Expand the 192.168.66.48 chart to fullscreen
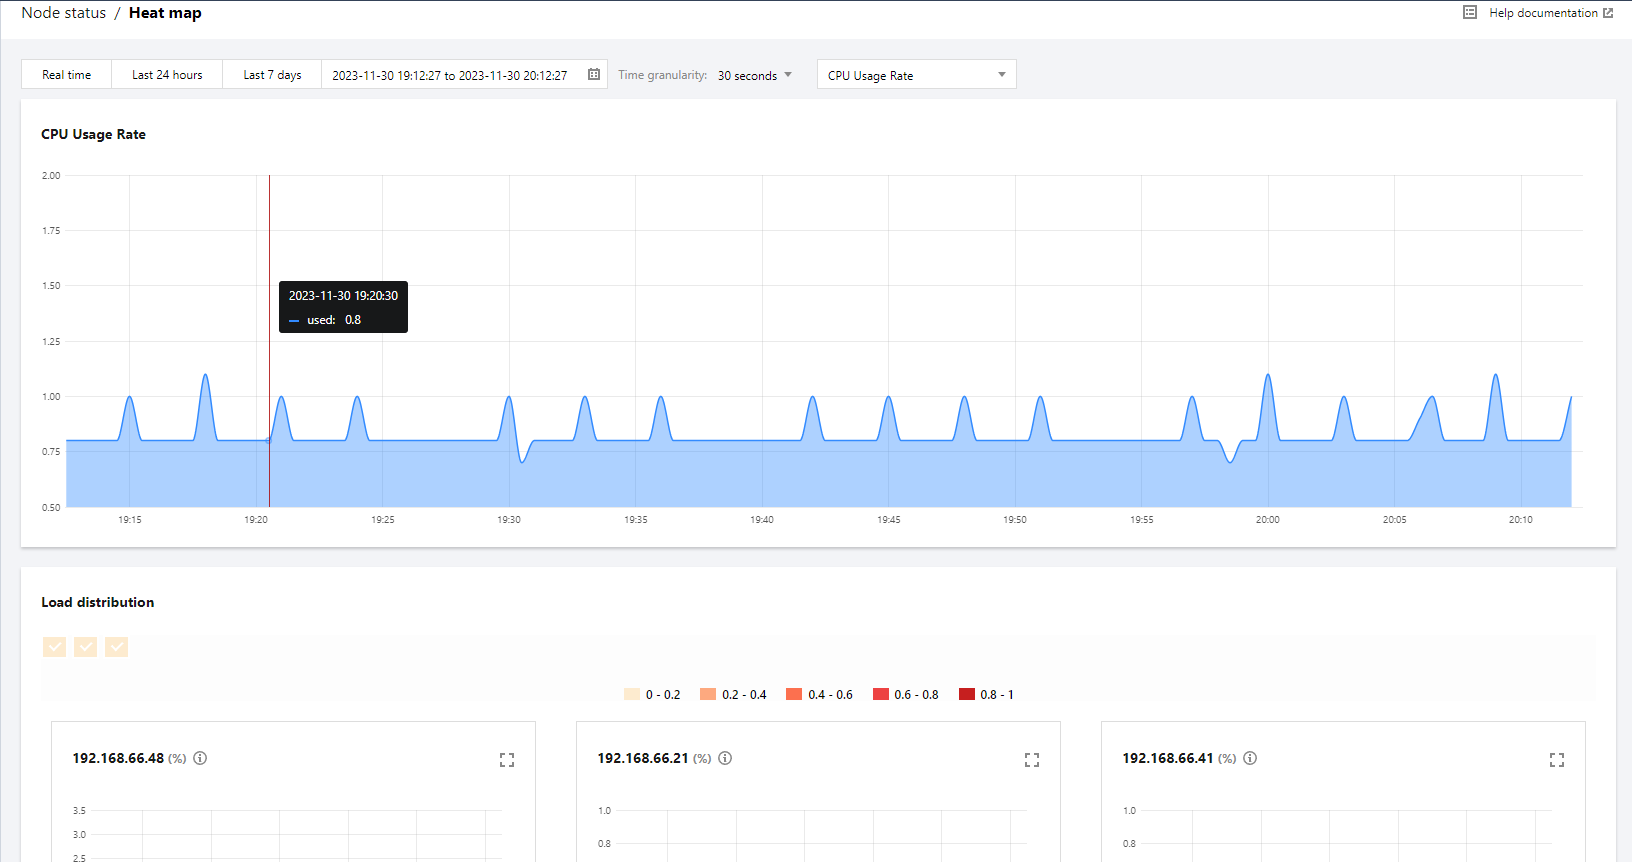The image size is (1632, 862). 507,760
